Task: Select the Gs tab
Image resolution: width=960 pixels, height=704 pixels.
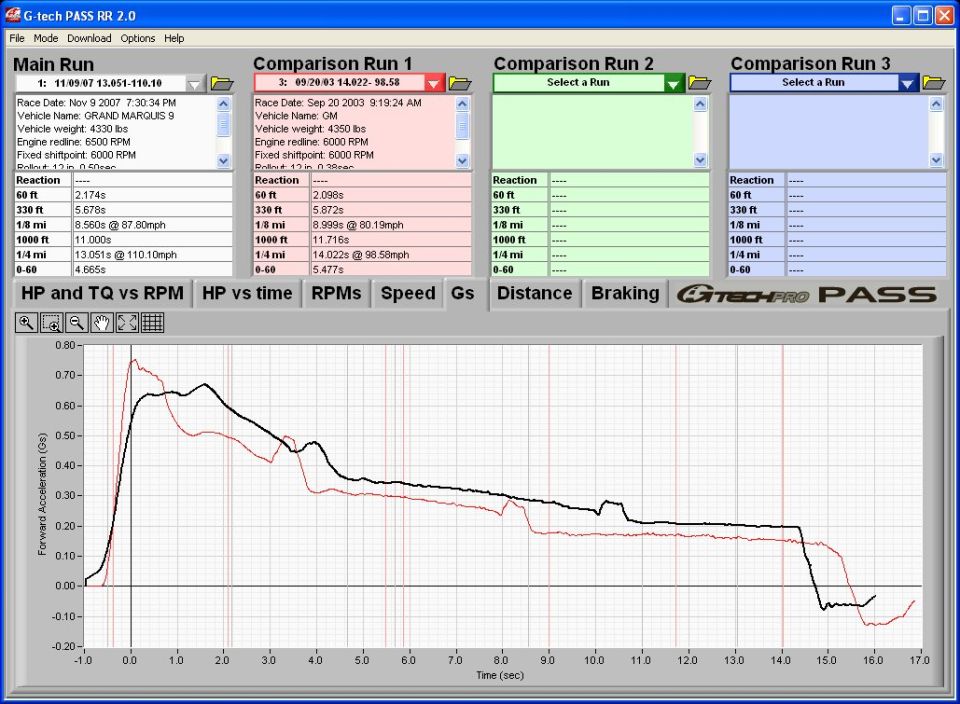Action: pyautogui.click(x=463, y=293)
